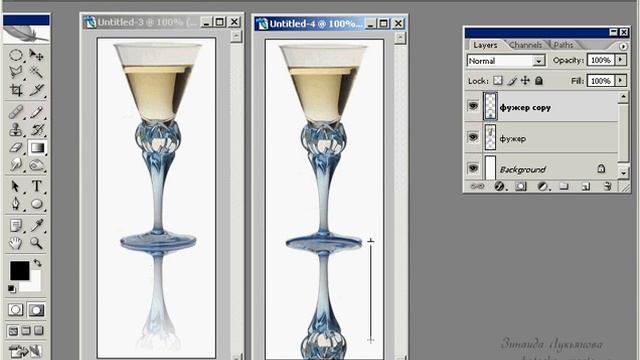Image resolution: width=640 pixels, height=360 pixels.
Task: Select the Gradient tool
Action: 37,147
